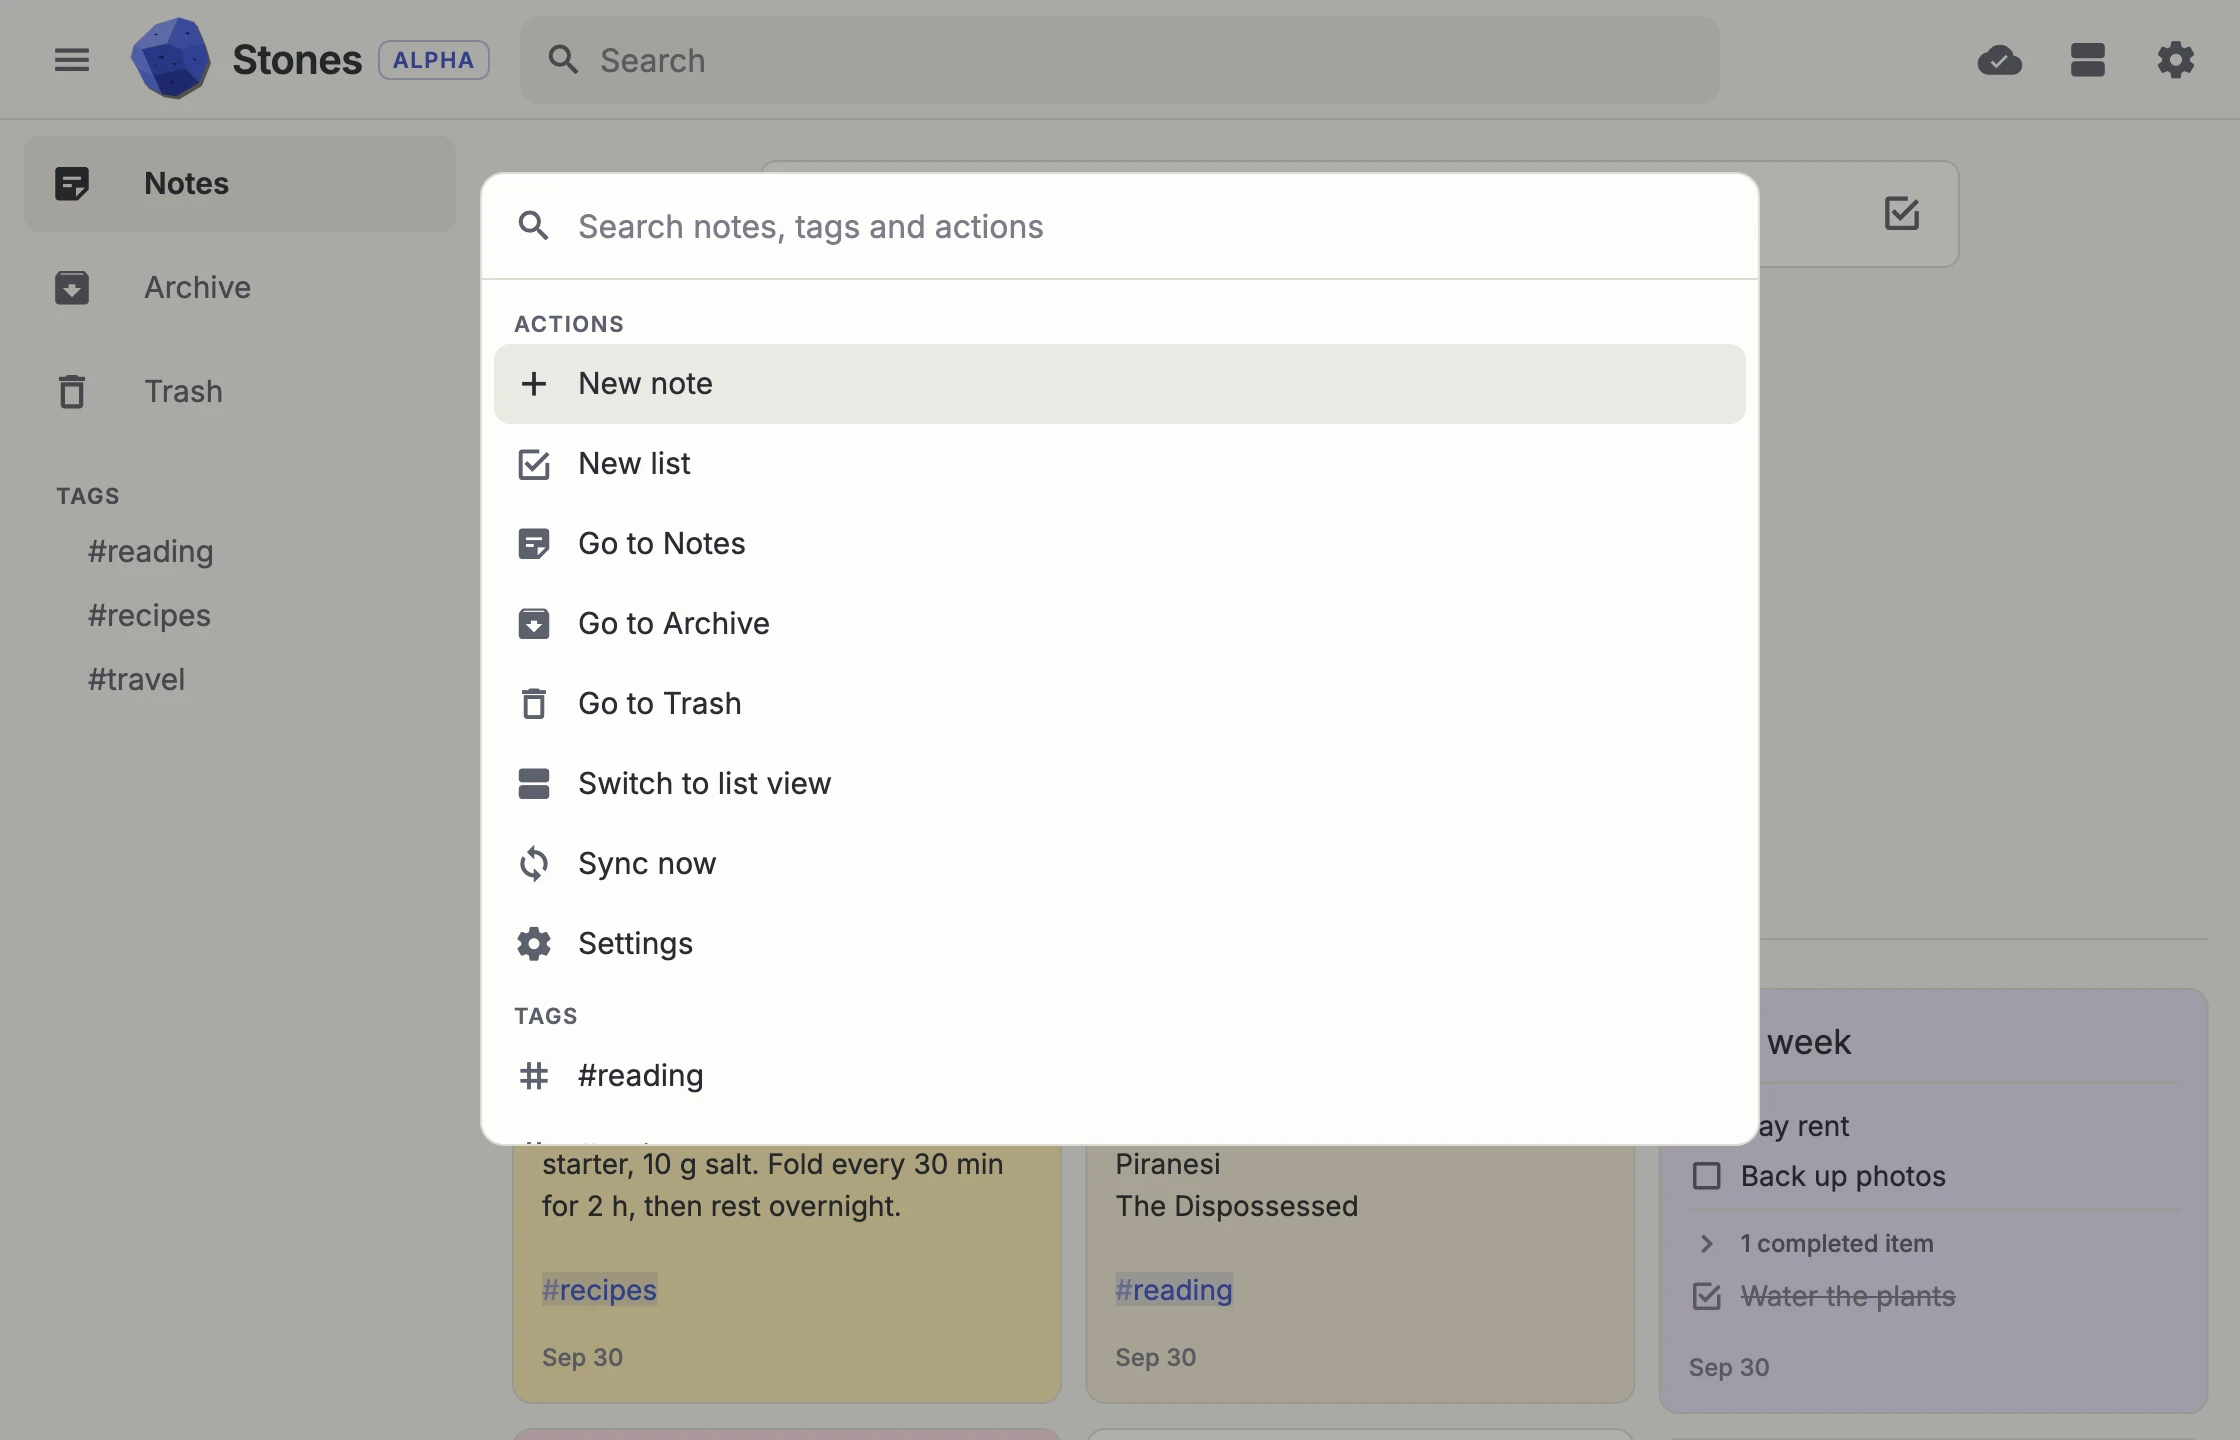
Task: Open the #travel tag in sidebar
Action: (x=136, y=680)
